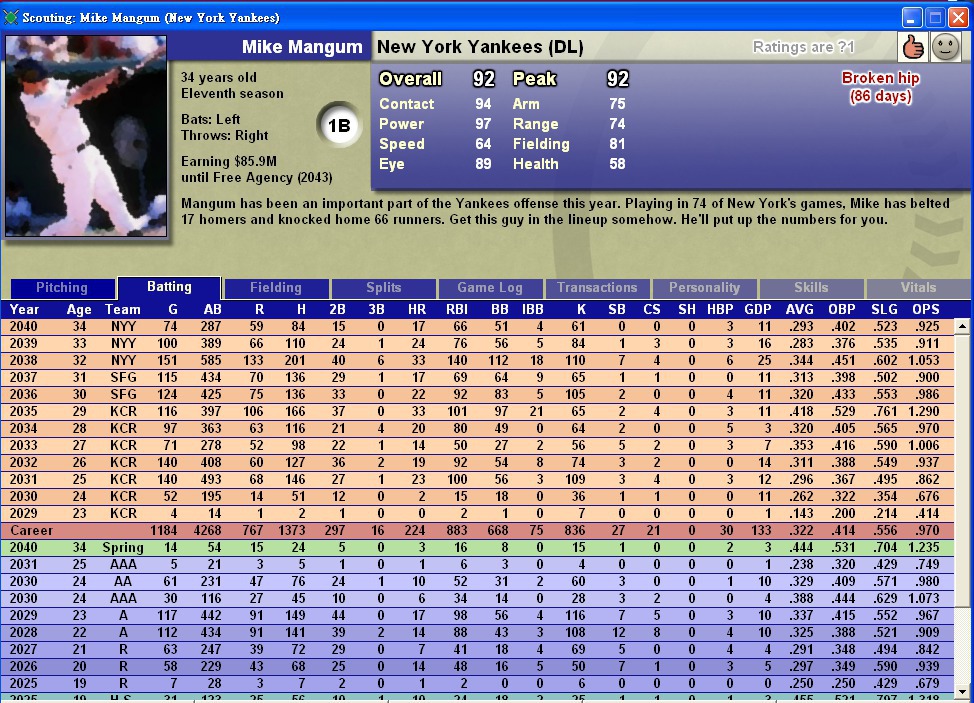Select the 2040 NYY season row

click(x=477, y=326)
